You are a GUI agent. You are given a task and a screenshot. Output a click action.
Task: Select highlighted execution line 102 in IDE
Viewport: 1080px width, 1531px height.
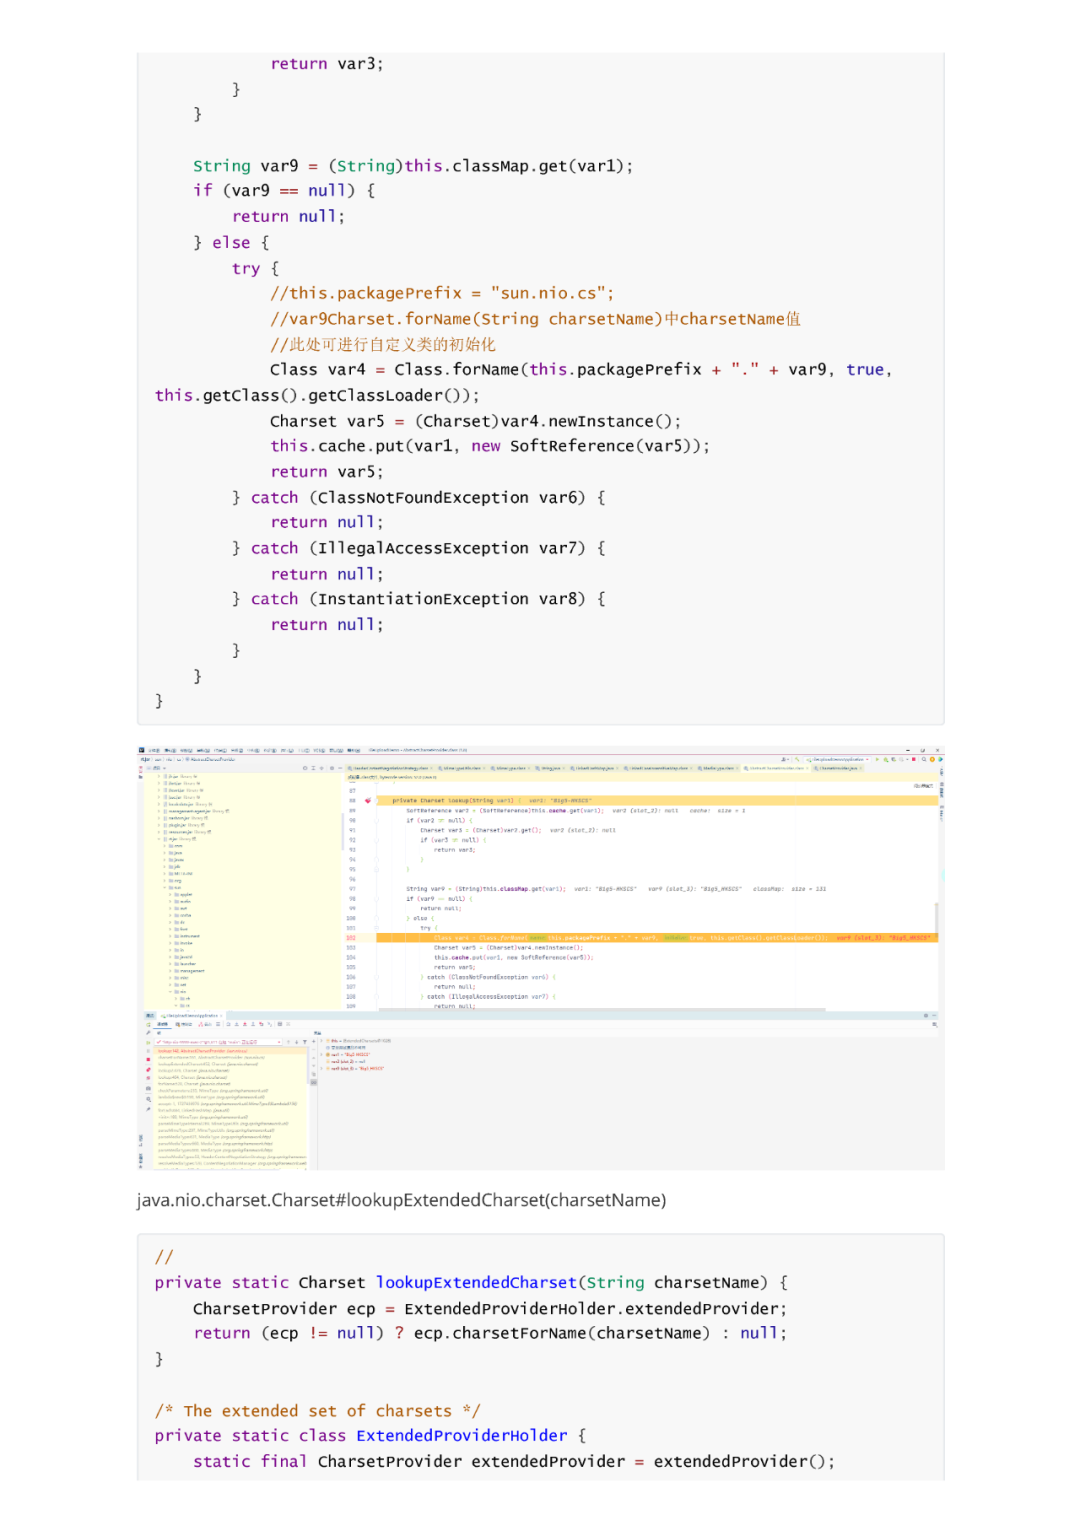pyautogui.click(x=657, y=938)
